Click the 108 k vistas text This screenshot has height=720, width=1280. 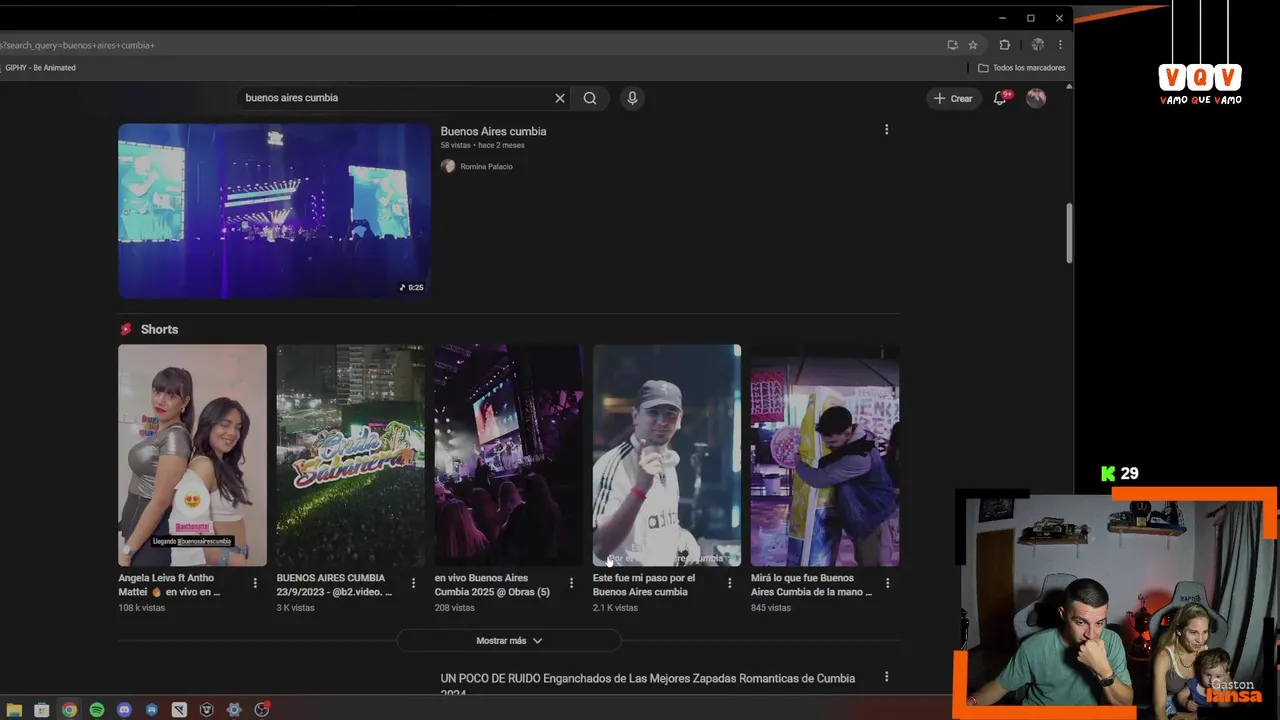click(x=142, y=608)
